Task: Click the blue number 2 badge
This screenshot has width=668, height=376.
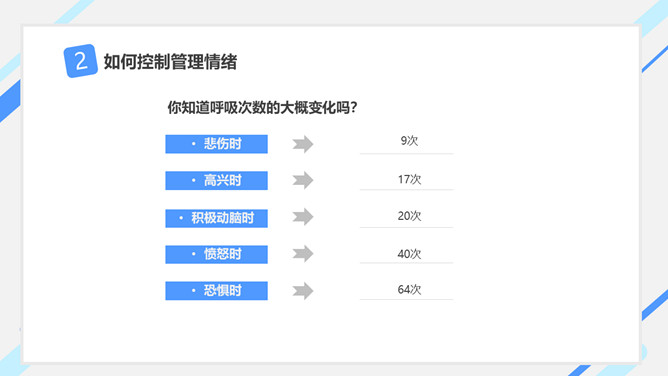Action: 81,61
